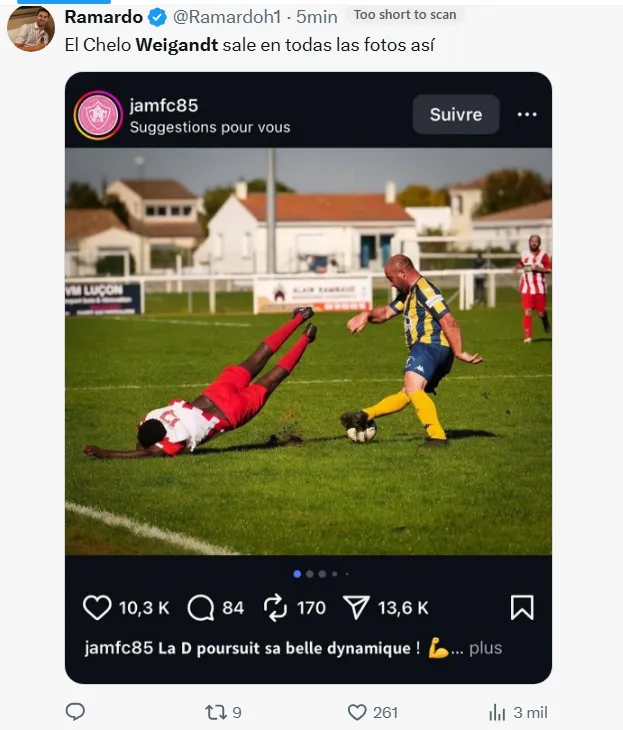Expand the caption with 'plus'
Image resolution: width=623 pixels, height=730 pixels.
(x=485, y=648)
